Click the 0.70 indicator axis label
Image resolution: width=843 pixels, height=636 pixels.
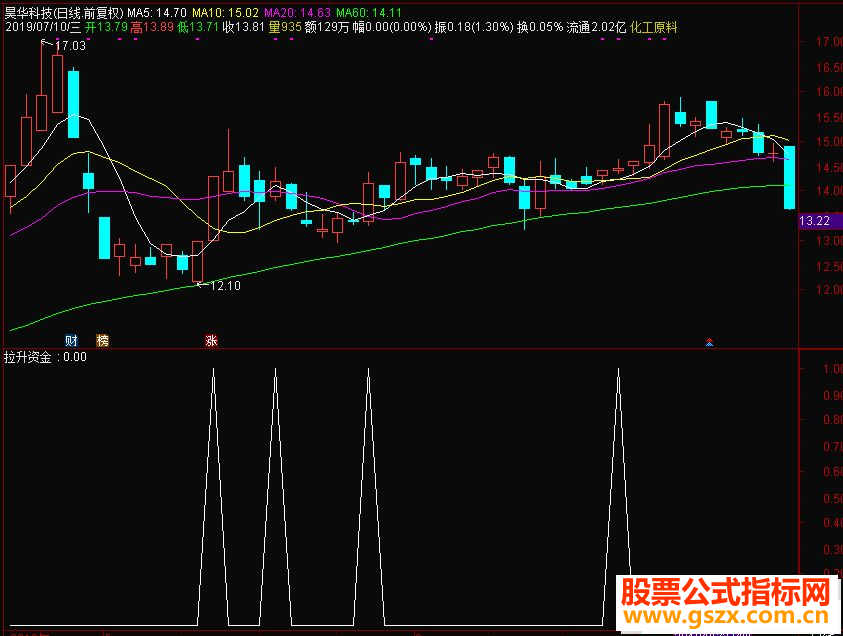pos(832,446)
